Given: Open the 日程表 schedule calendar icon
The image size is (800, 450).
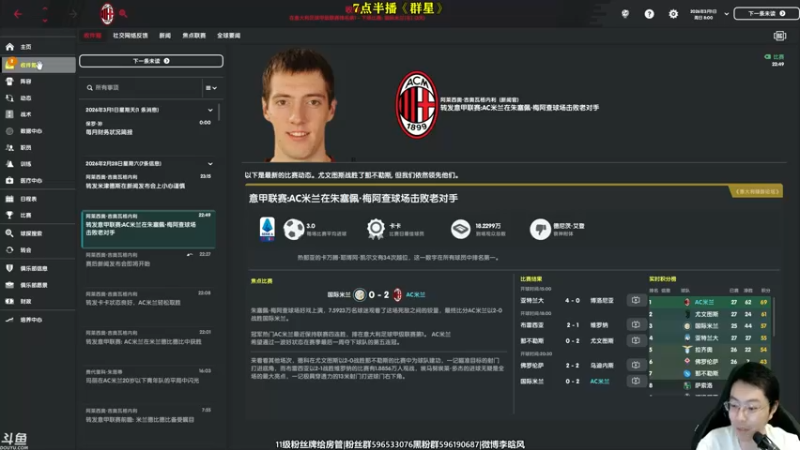Looking at the screenshot, I should coord(10,199).
